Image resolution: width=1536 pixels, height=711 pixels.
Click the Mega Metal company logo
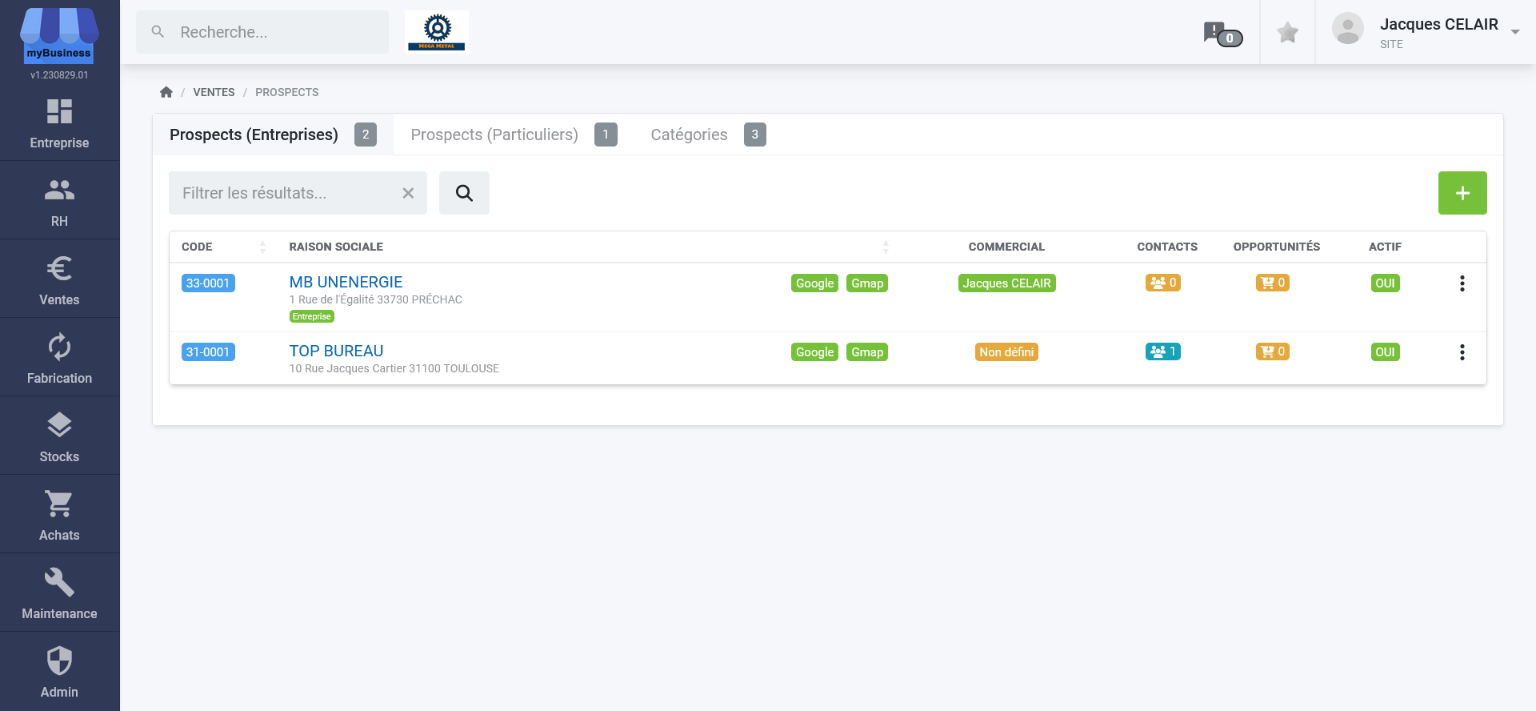click(437, 32)
